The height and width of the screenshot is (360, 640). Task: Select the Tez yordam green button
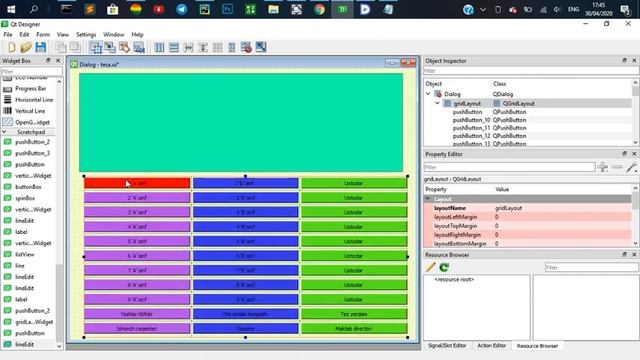354,314
